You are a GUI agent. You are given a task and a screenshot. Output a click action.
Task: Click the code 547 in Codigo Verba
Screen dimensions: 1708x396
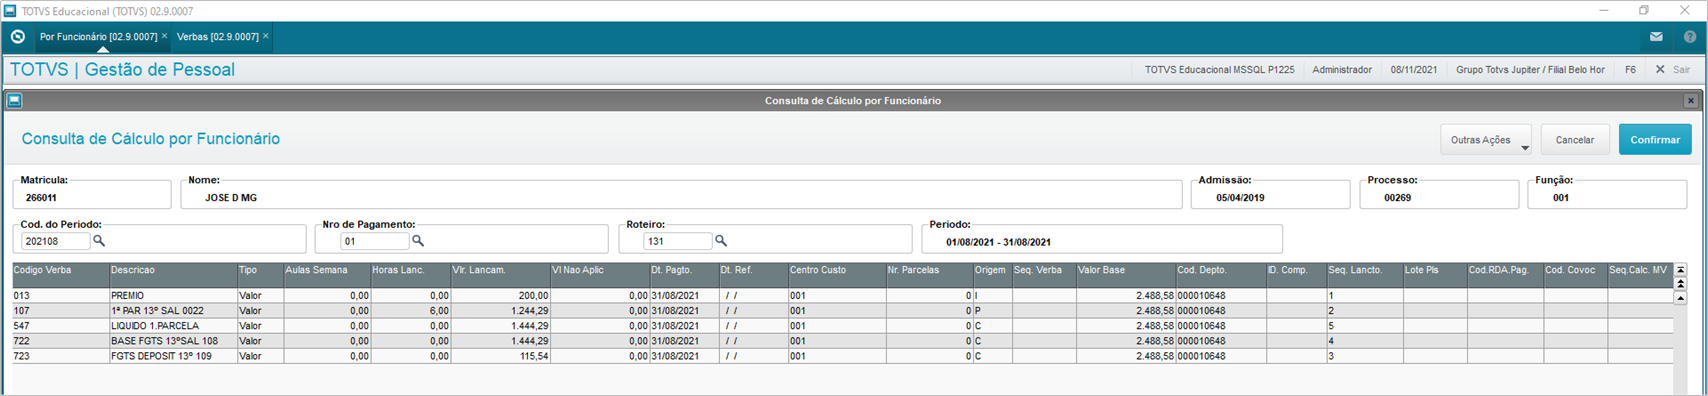pos(22,326)
